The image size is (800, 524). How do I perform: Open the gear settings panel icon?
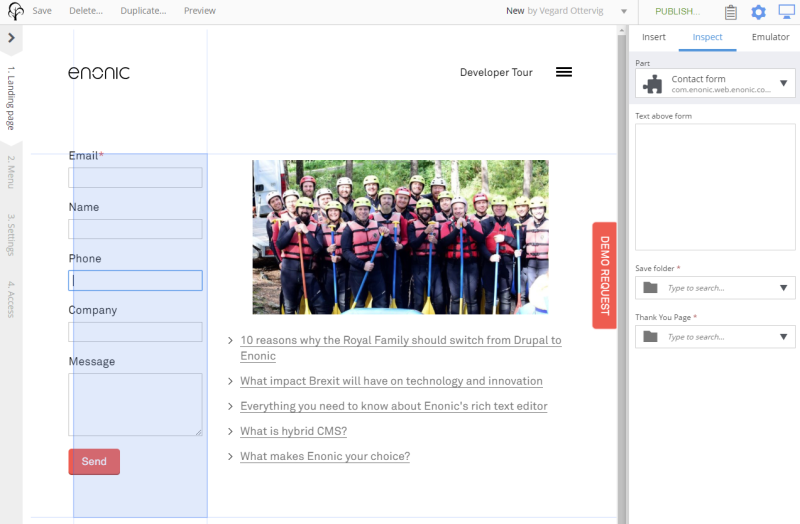click(x=758, y=12)
